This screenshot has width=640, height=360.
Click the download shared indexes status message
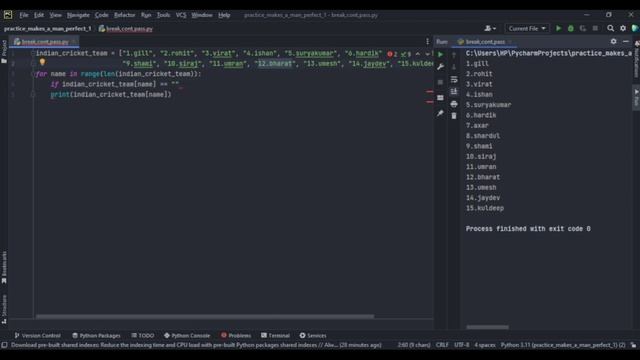pyautogui.click(x=196, y=345)
